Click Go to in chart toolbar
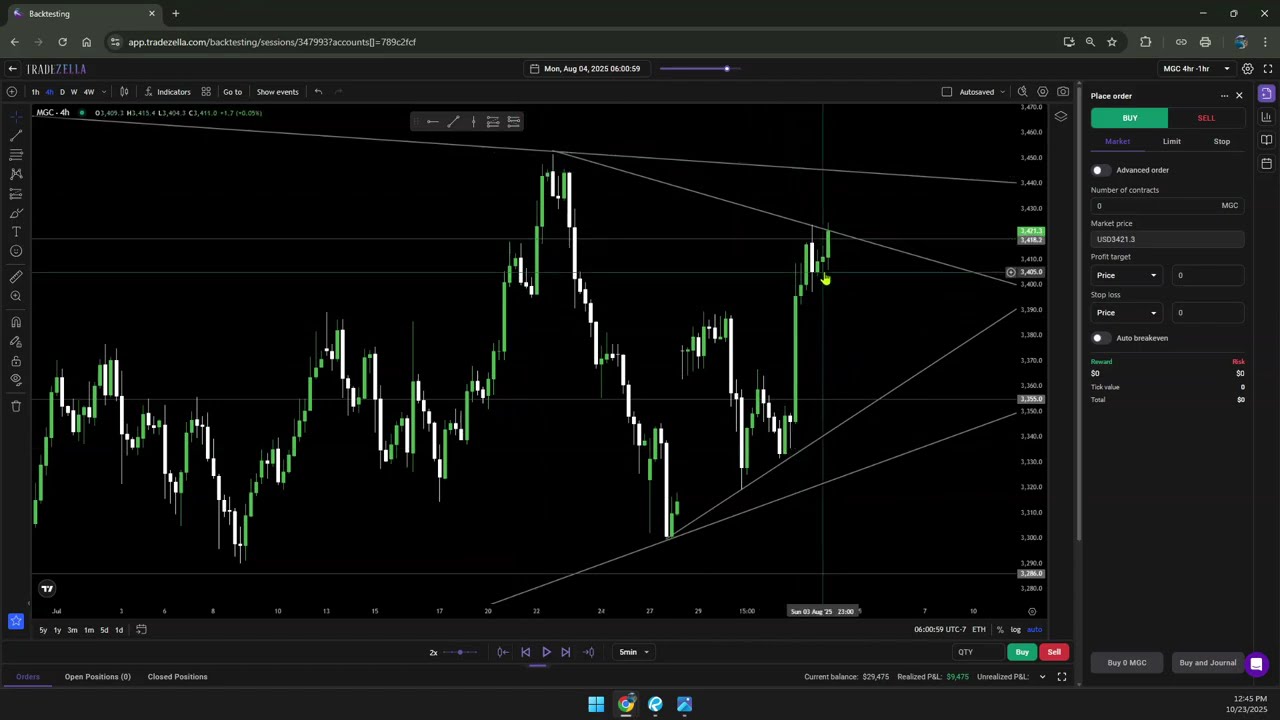This screenshot has width=1280, height=720. click(x=232, y=92)
